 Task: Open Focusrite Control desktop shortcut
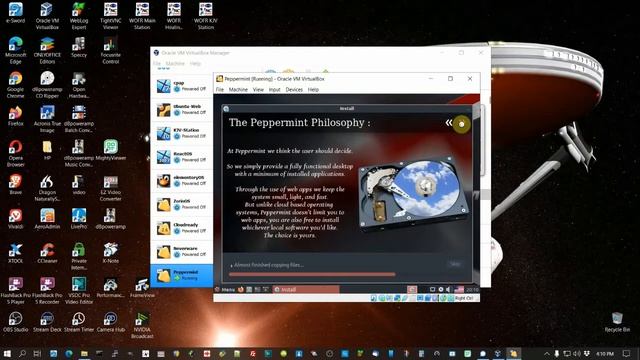111,50
